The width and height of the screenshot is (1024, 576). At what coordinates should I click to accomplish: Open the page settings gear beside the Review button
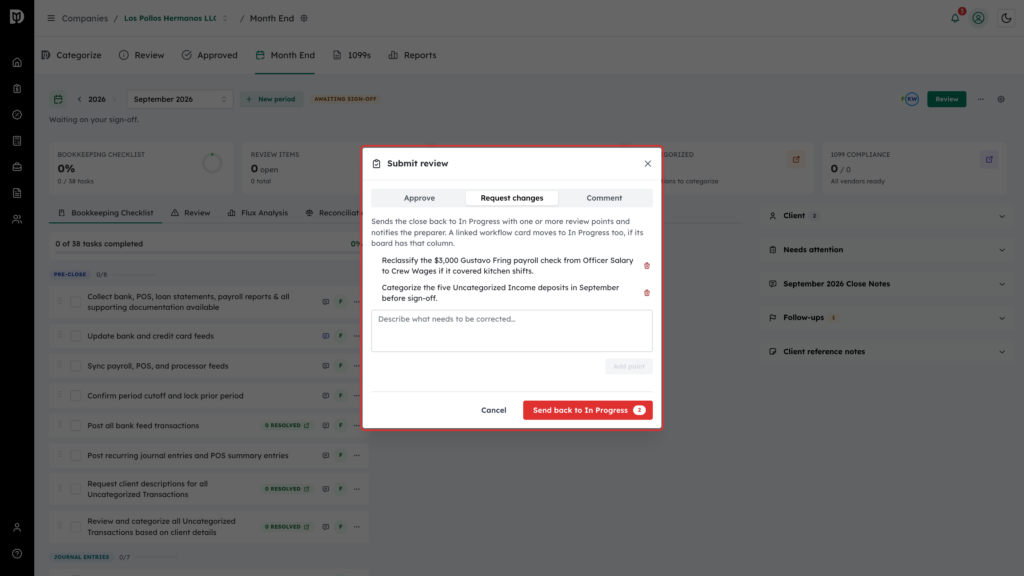(x=1000, y=99)
